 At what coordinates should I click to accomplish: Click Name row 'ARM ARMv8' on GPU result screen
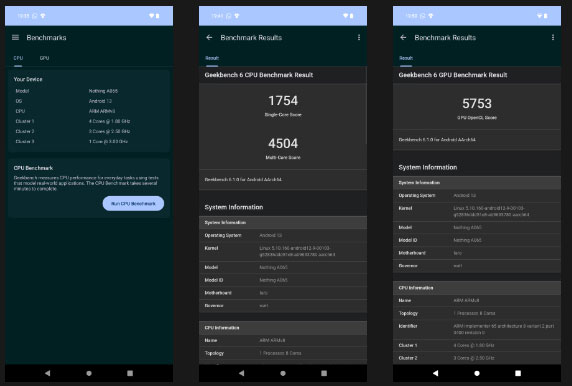coord(477,301)
